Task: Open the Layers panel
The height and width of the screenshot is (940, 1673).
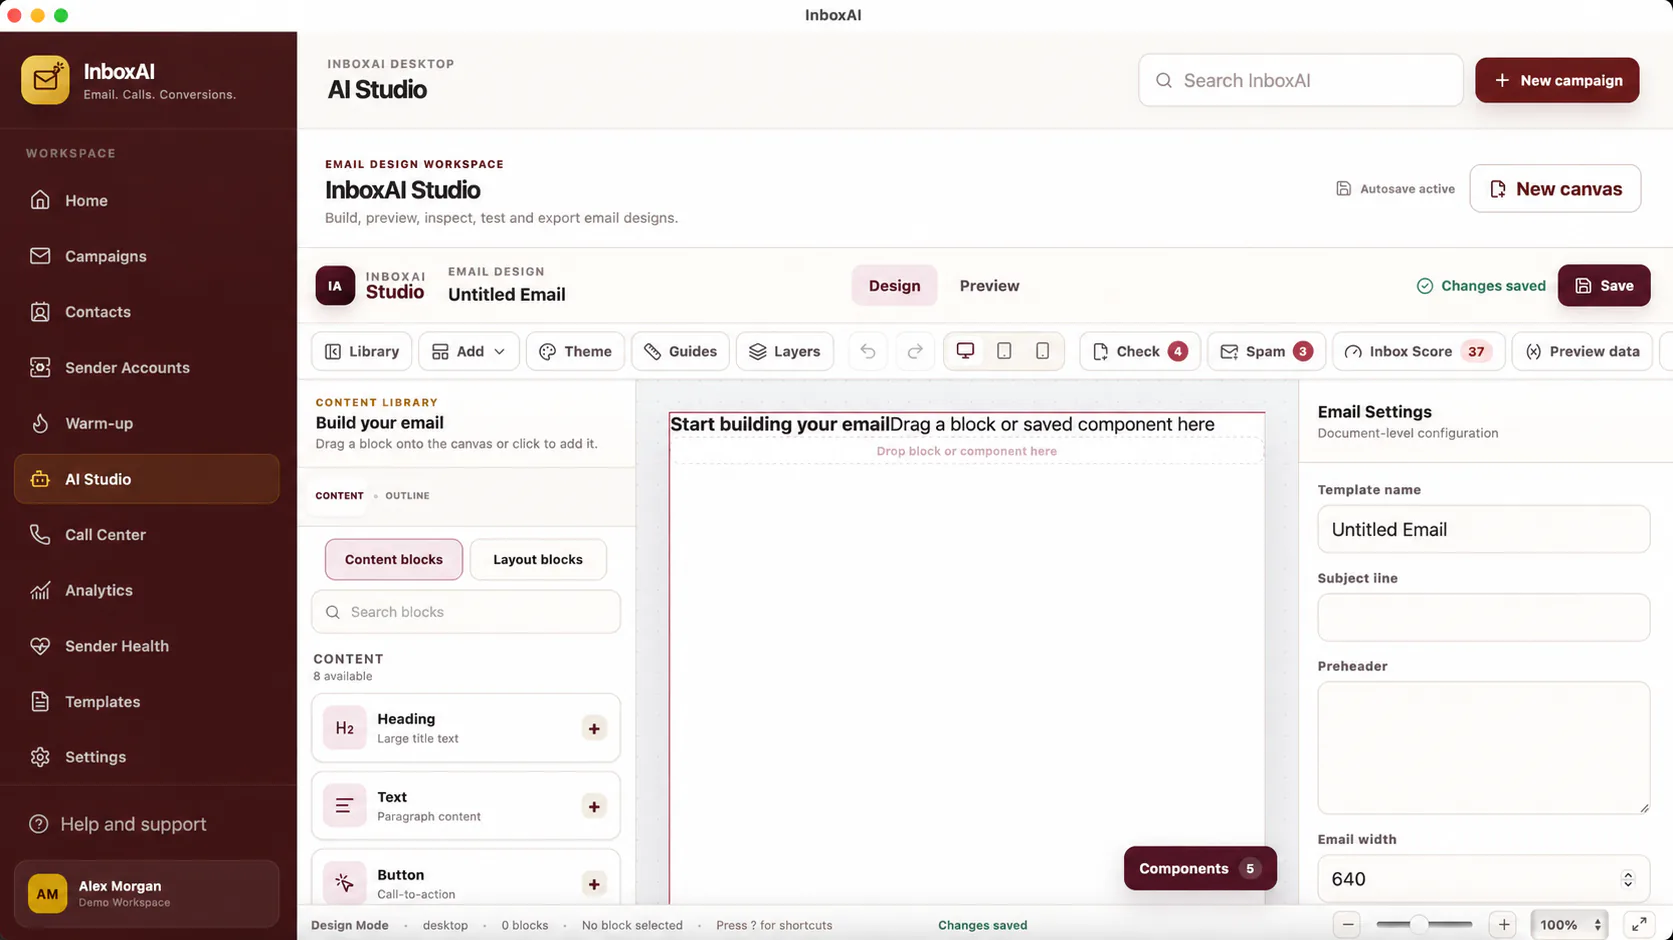Action: [785, 351]
